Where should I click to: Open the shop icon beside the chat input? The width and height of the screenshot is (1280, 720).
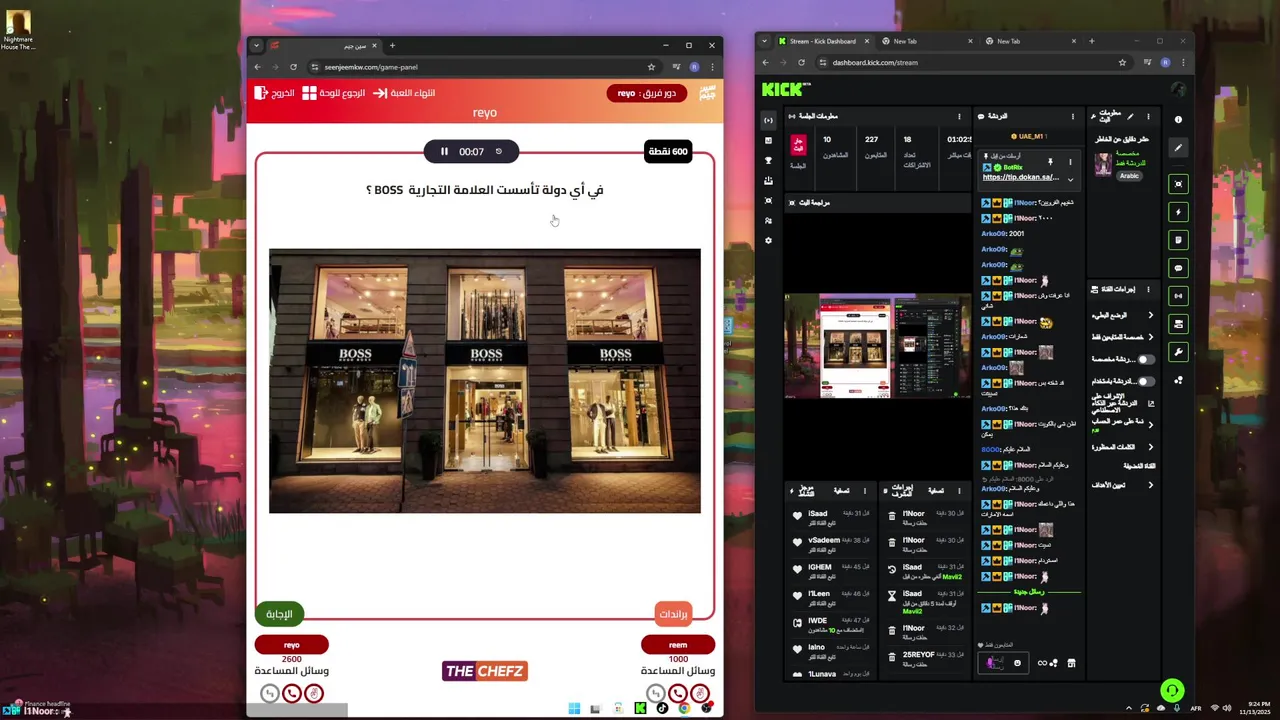(x=1071, y=663)
